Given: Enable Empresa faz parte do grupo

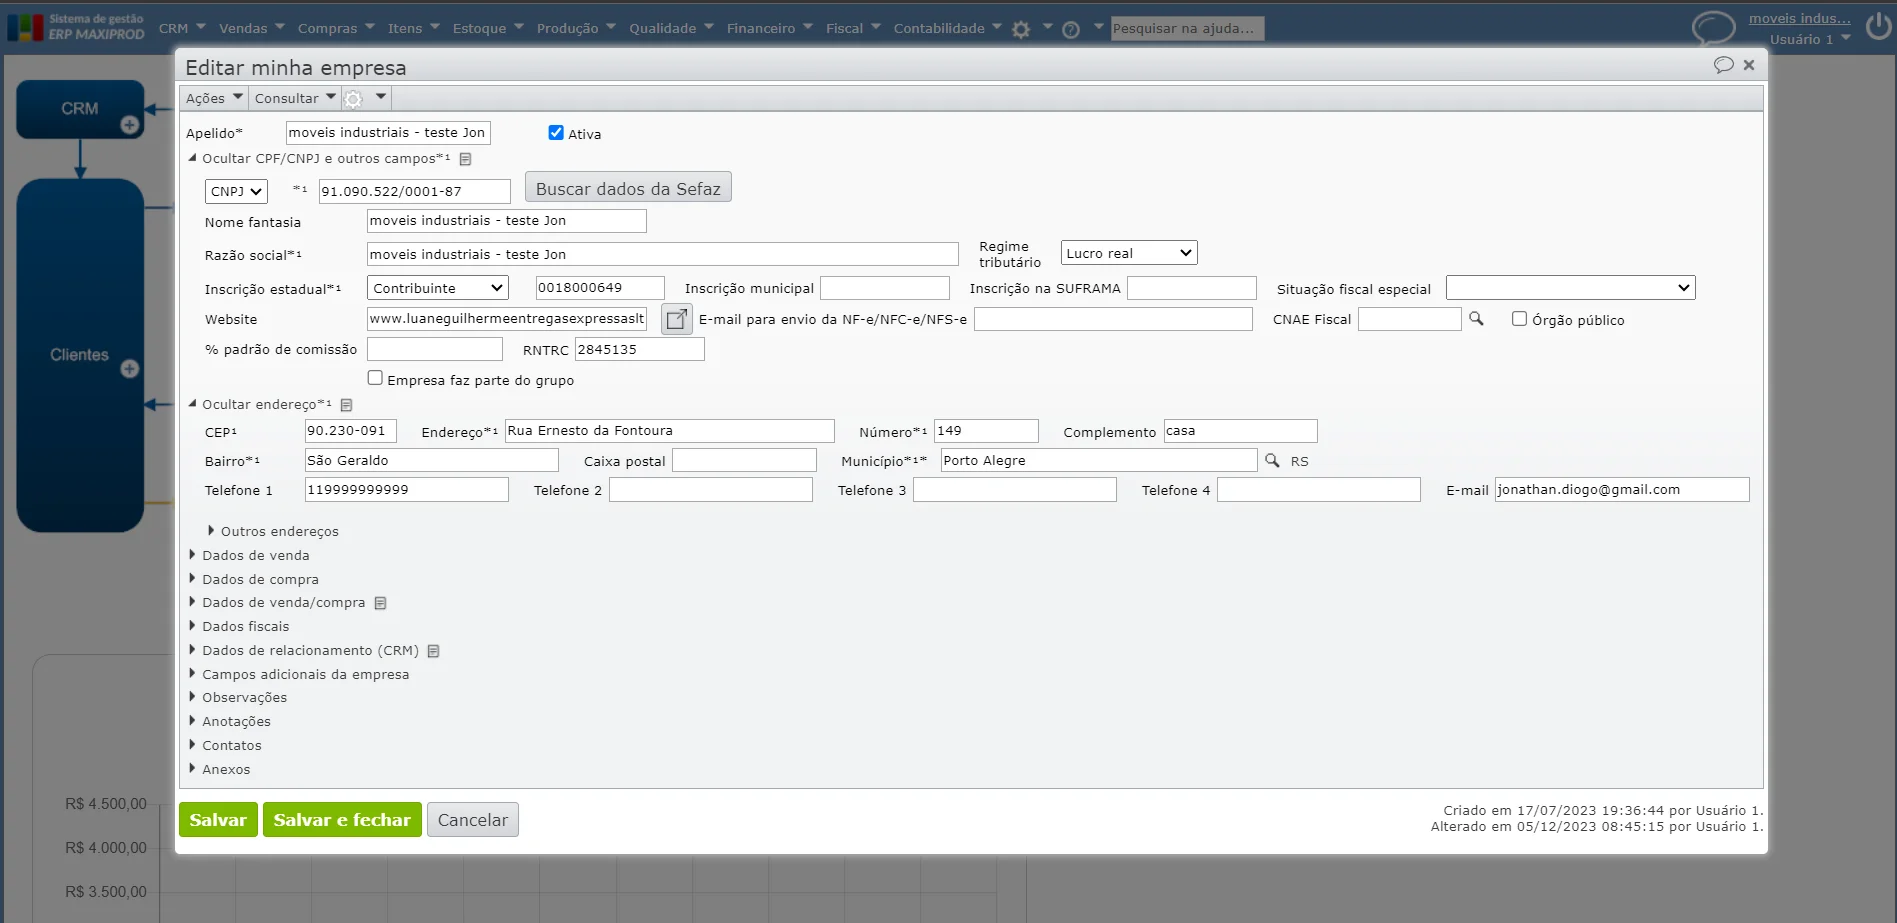Looking at the screenshot, I should 375,378.
